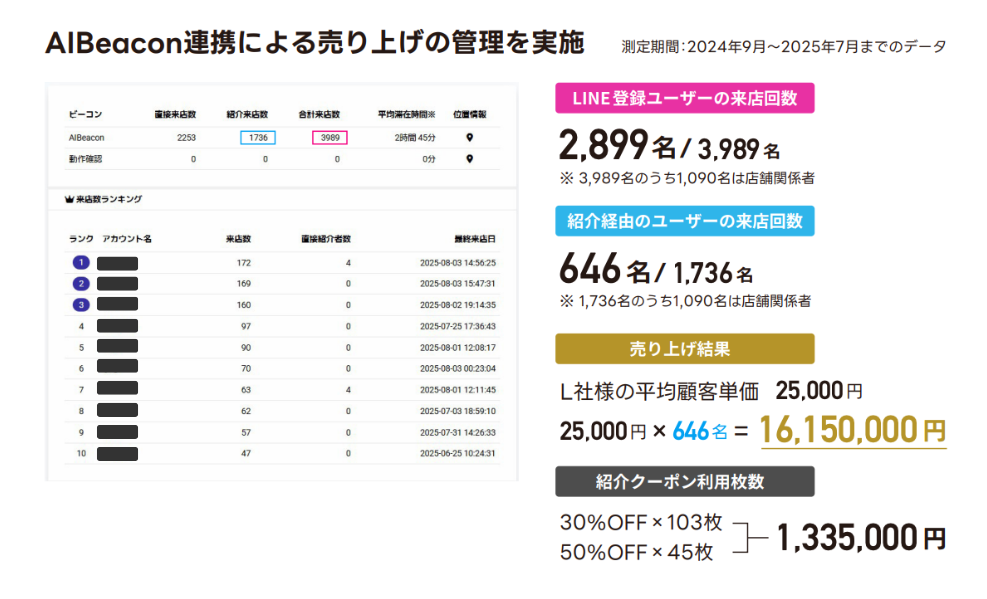
Task: Click the pink LINE登録ユーザーの来店回数 label
Action: tap(684, 98)
